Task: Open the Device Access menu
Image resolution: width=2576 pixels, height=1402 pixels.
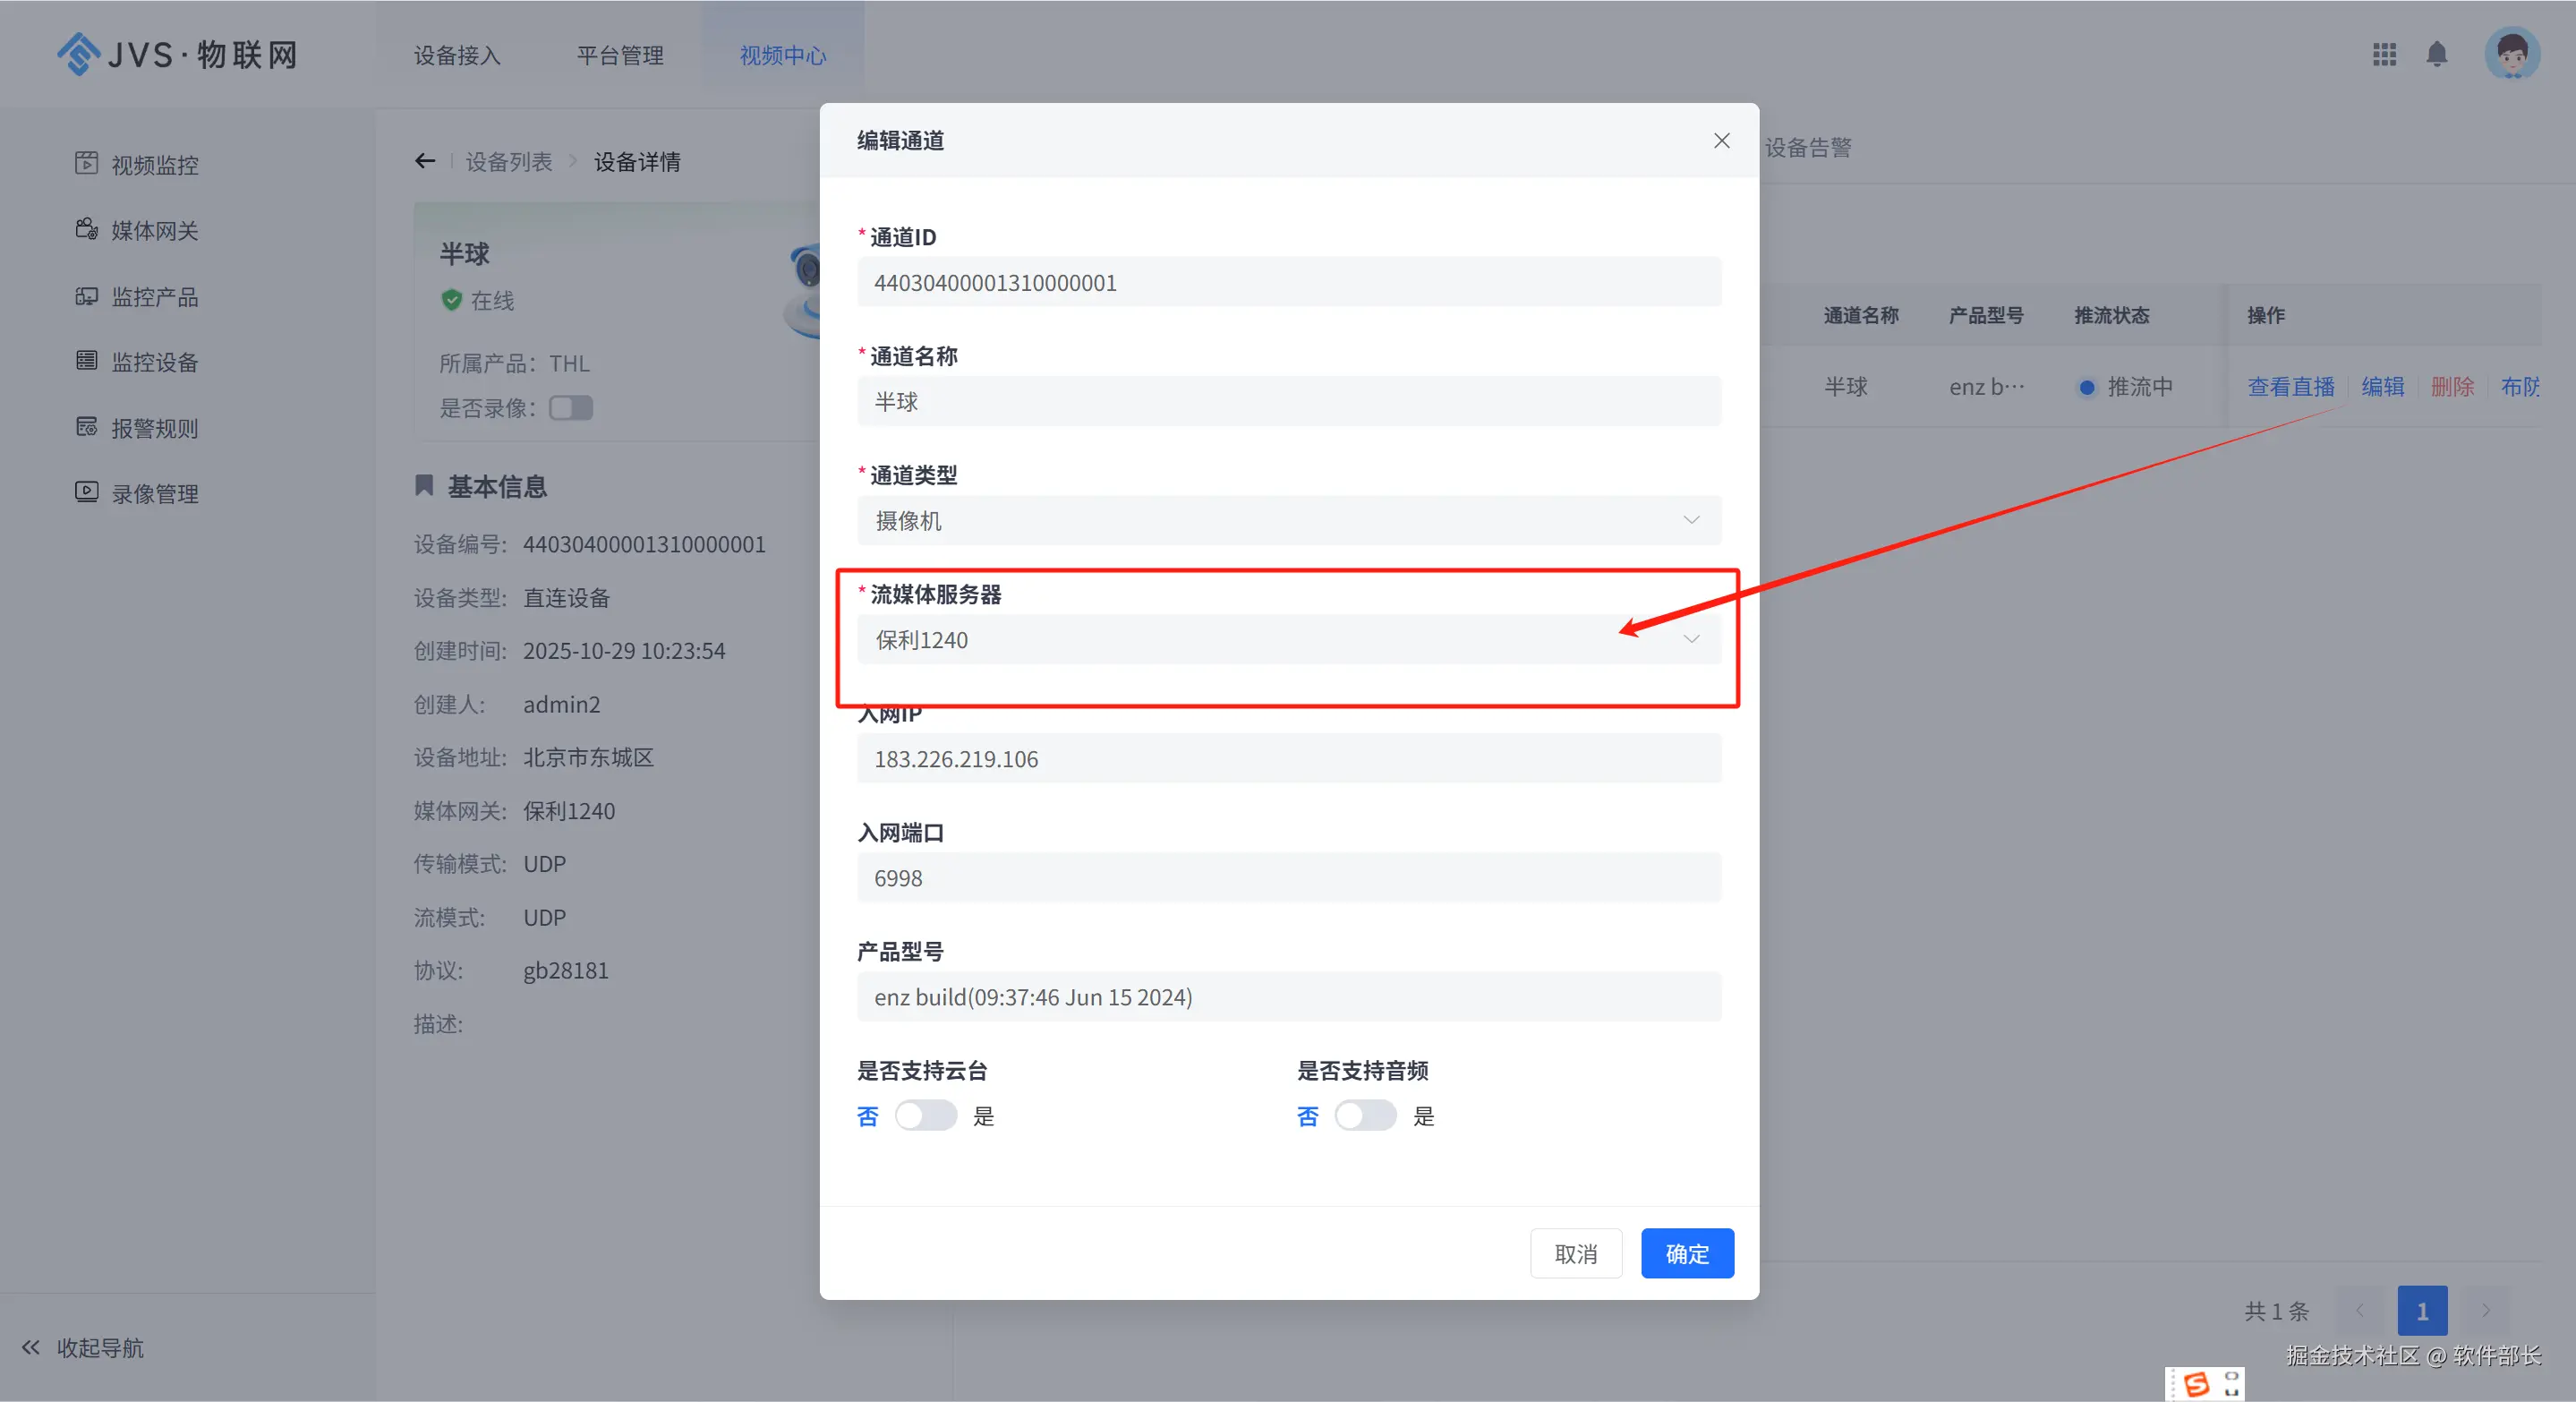Action: point(457,55)
